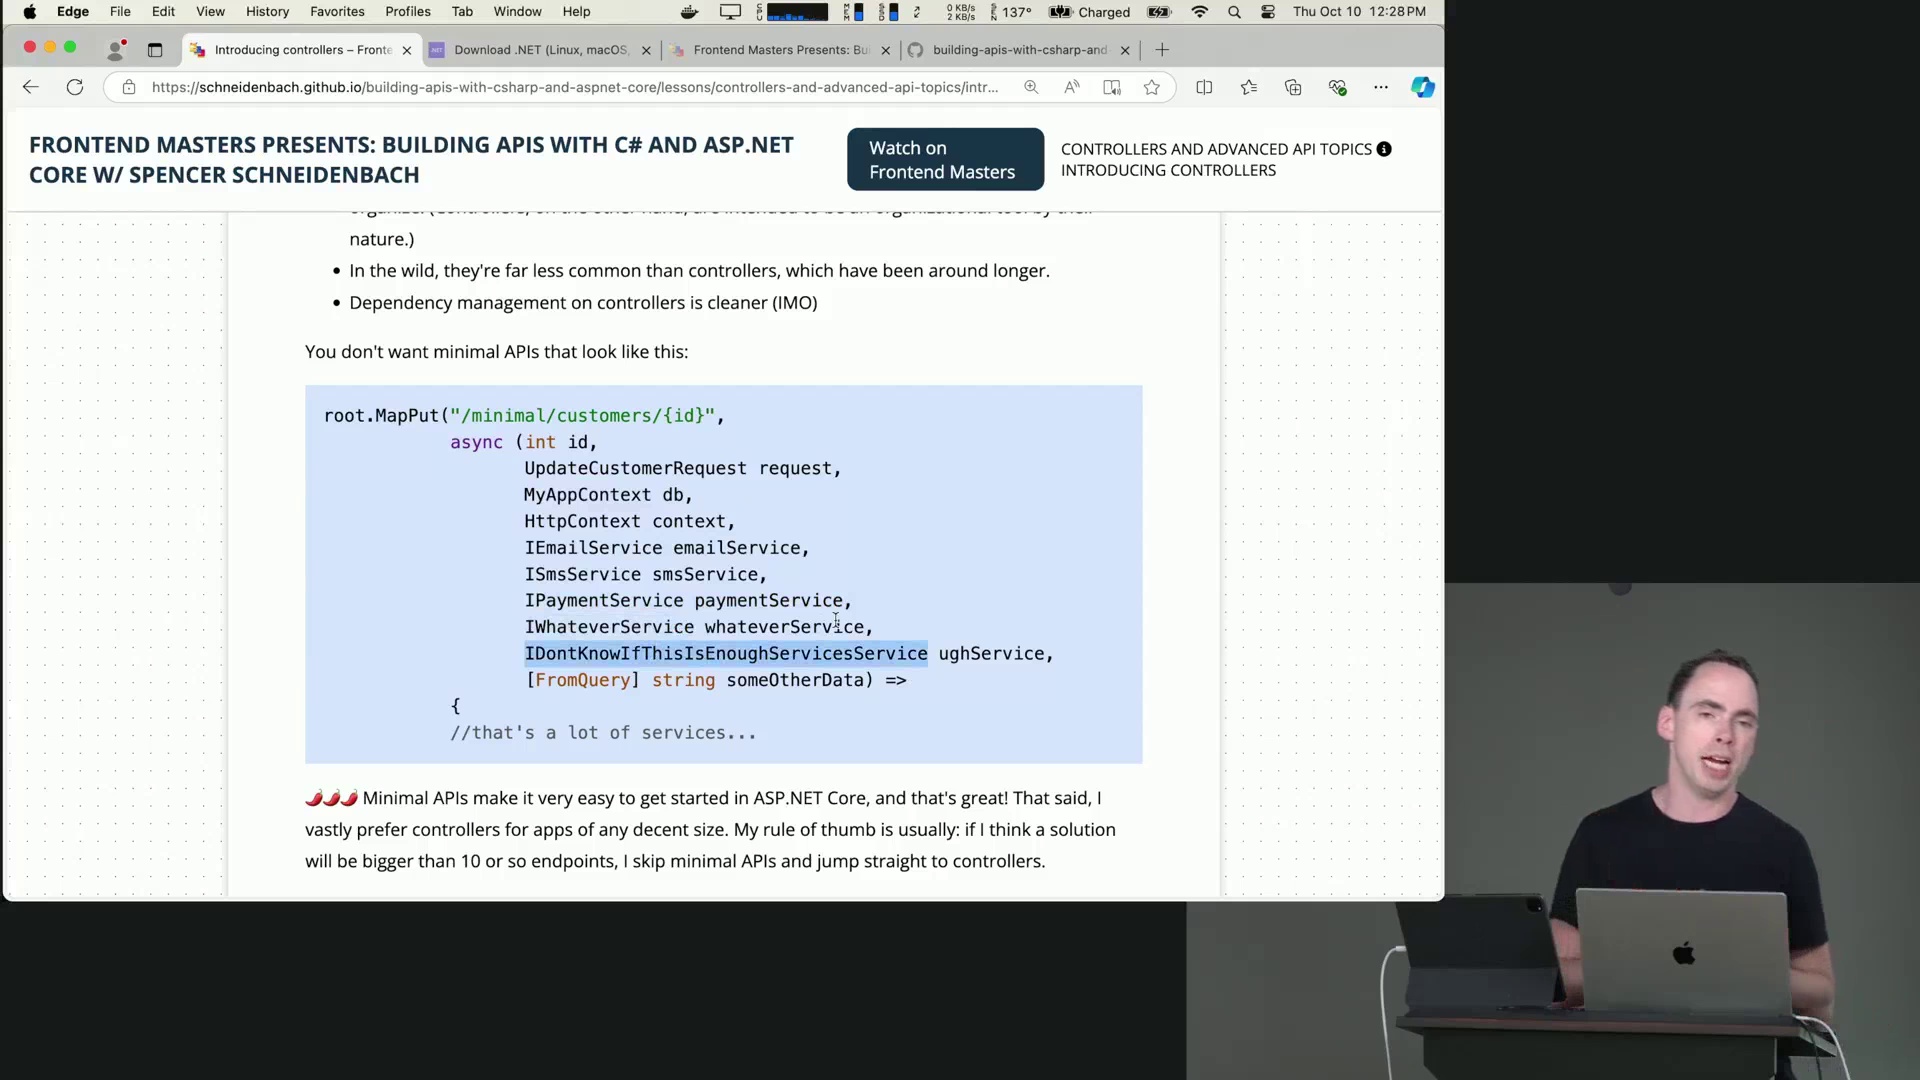
Task: Click the [FromQuery] attribute in code
Action: click(583, 680)
